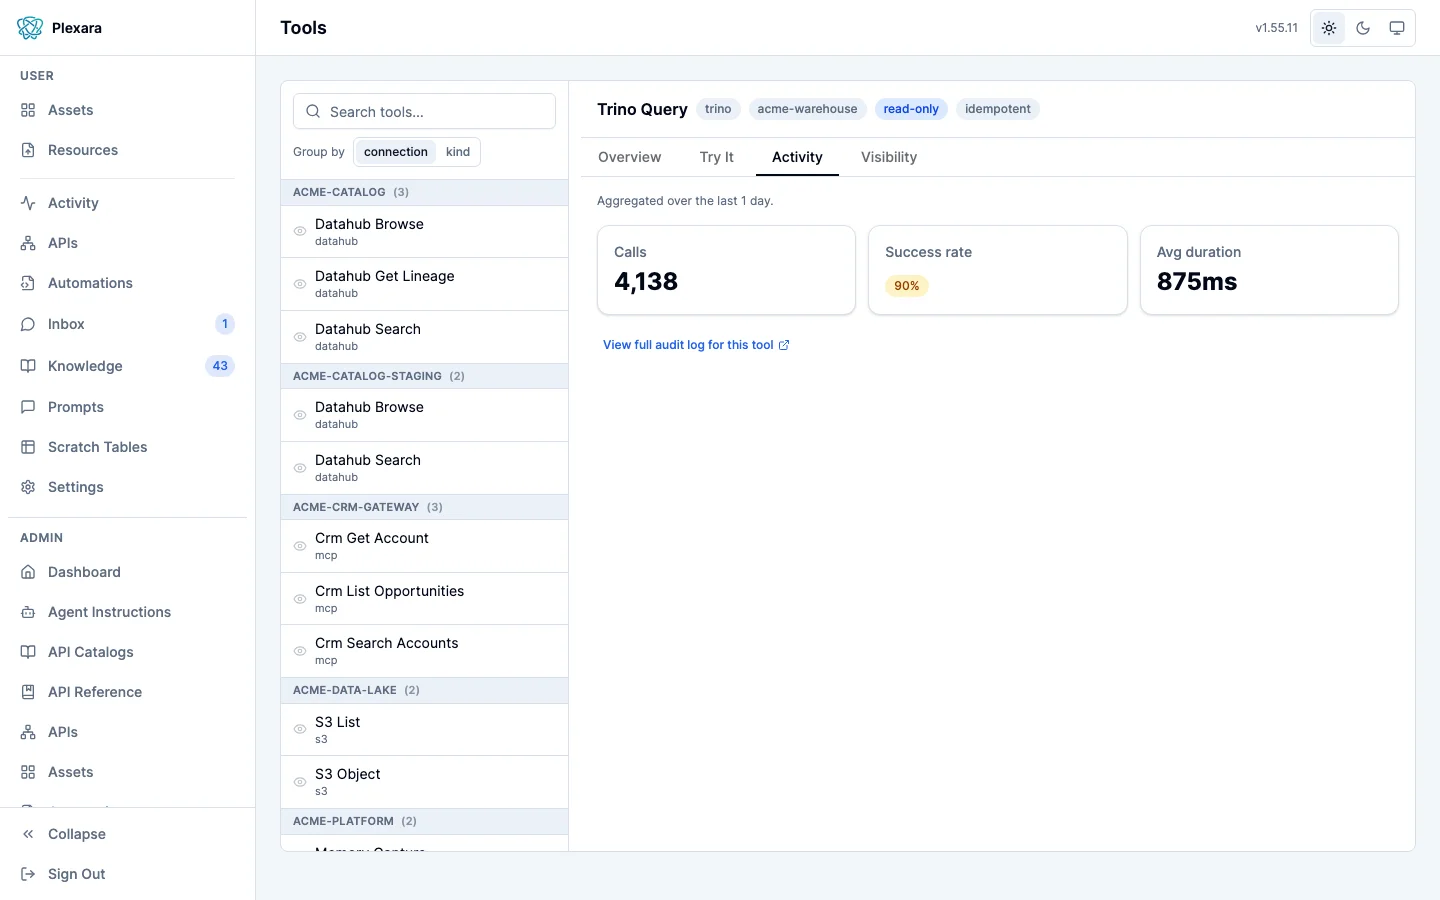1440x900 pixels.
Task: View full audit log for this tool
Action: coord(696,345)
